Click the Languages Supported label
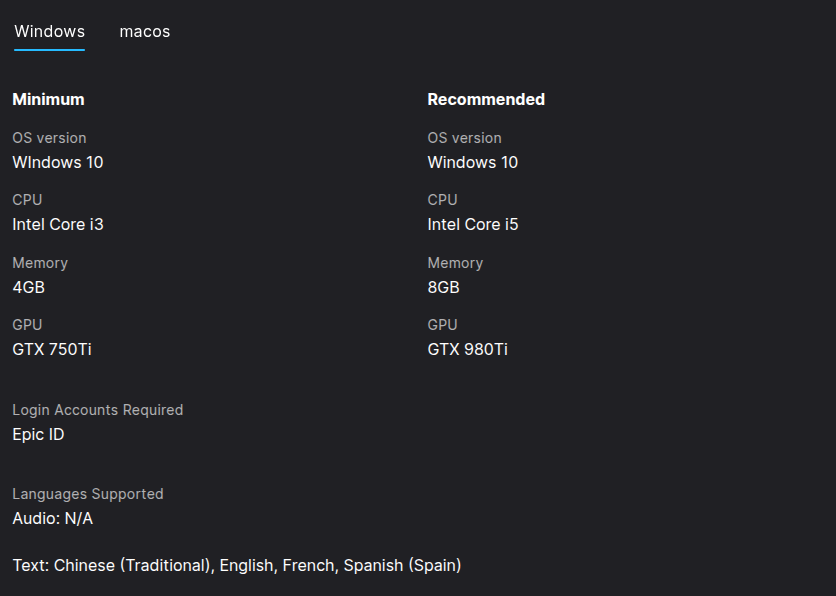 [x=88, y=494]
